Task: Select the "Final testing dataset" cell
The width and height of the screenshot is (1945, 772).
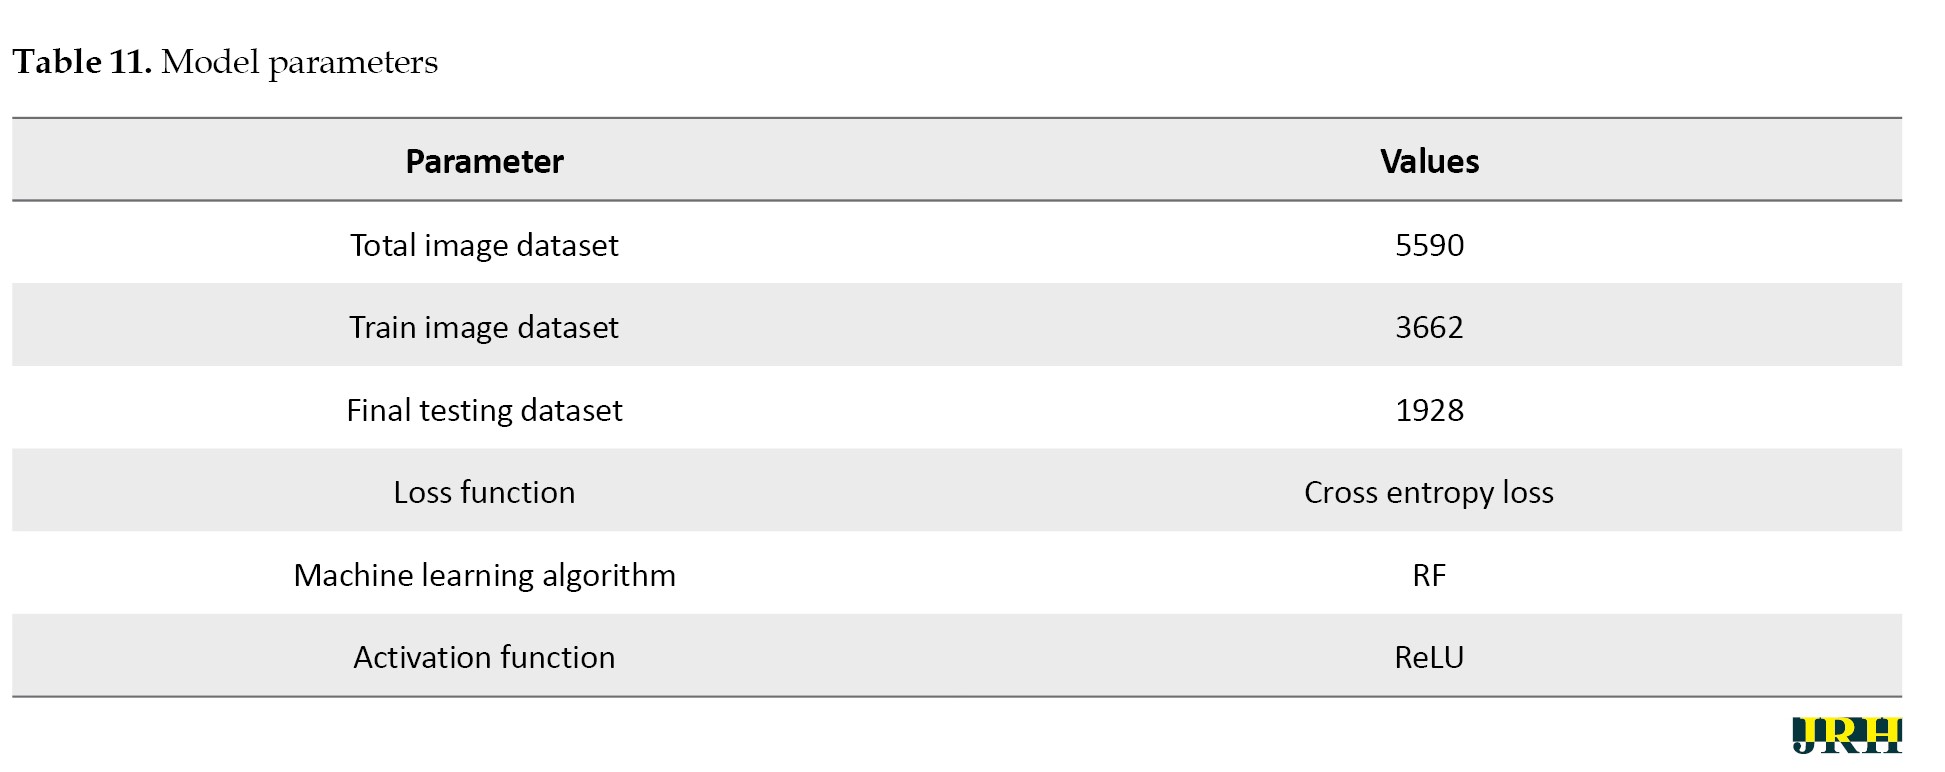Action: 484,410
